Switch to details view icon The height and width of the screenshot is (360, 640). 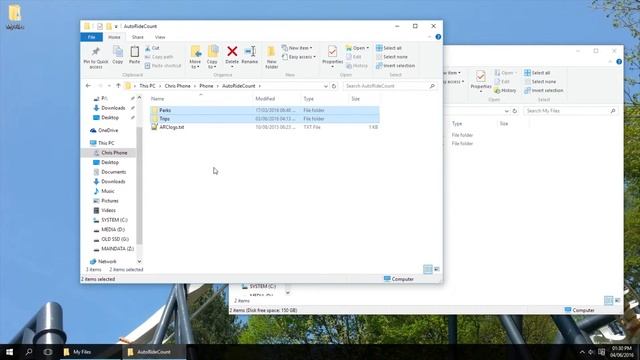coord(427,269)
